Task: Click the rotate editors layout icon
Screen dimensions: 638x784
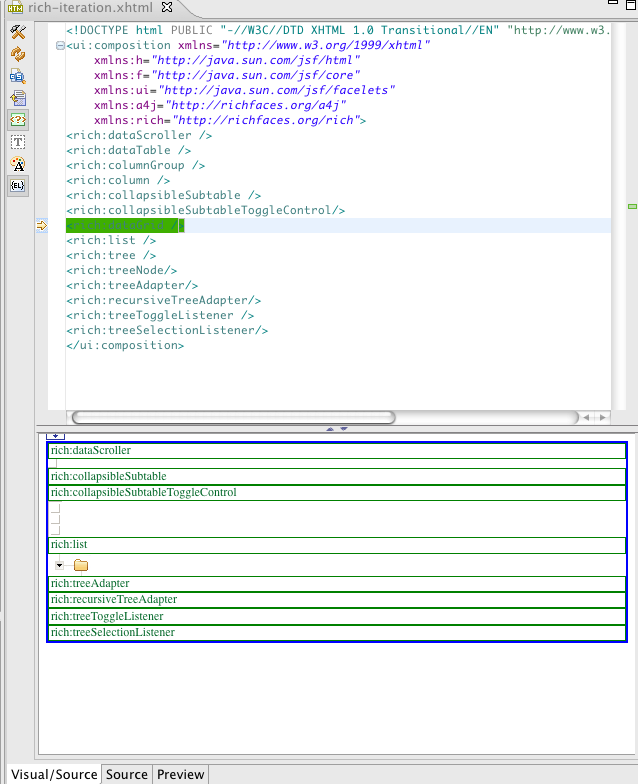Action: (18, 98)
